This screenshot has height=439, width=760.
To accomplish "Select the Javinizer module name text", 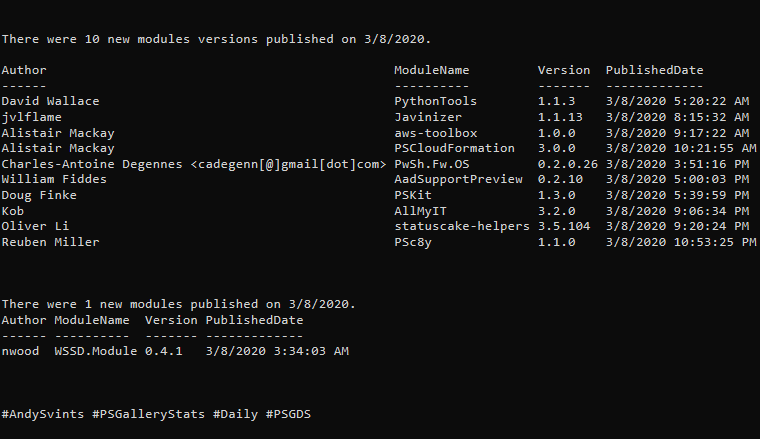I will [428, 117].
